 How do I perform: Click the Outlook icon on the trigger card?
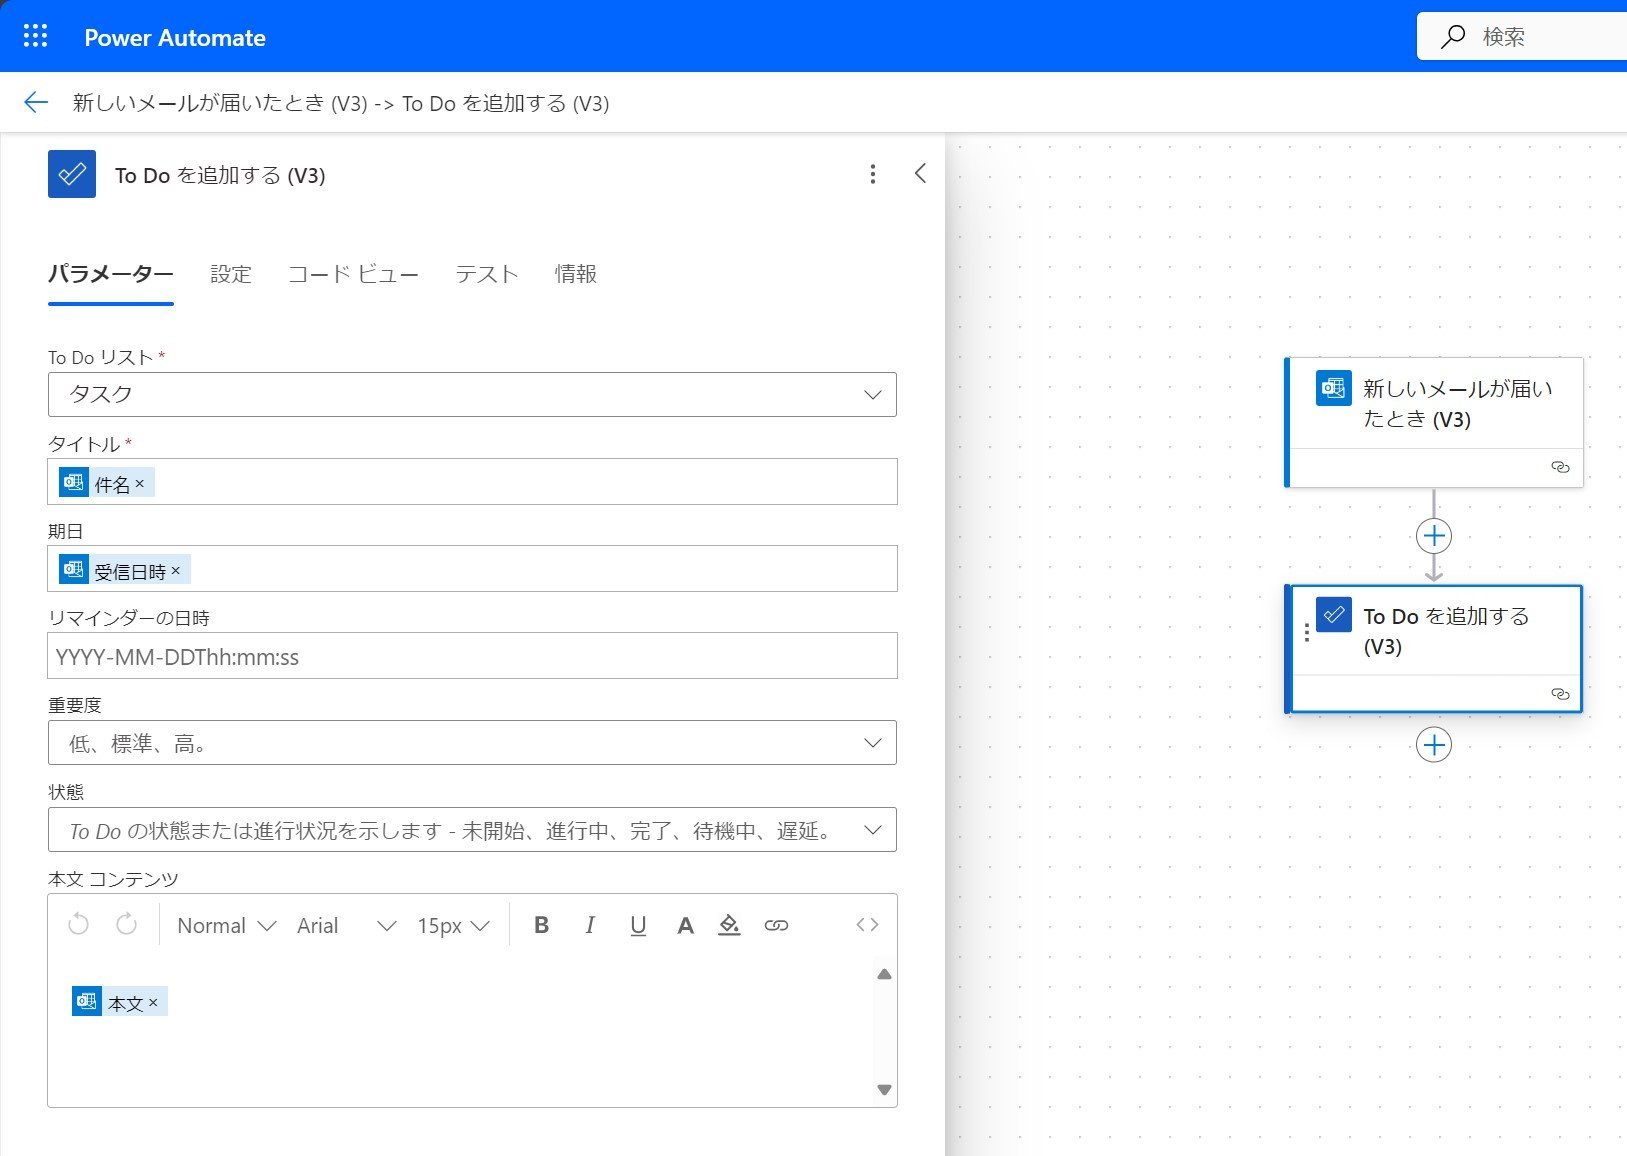coord(1333,388)
